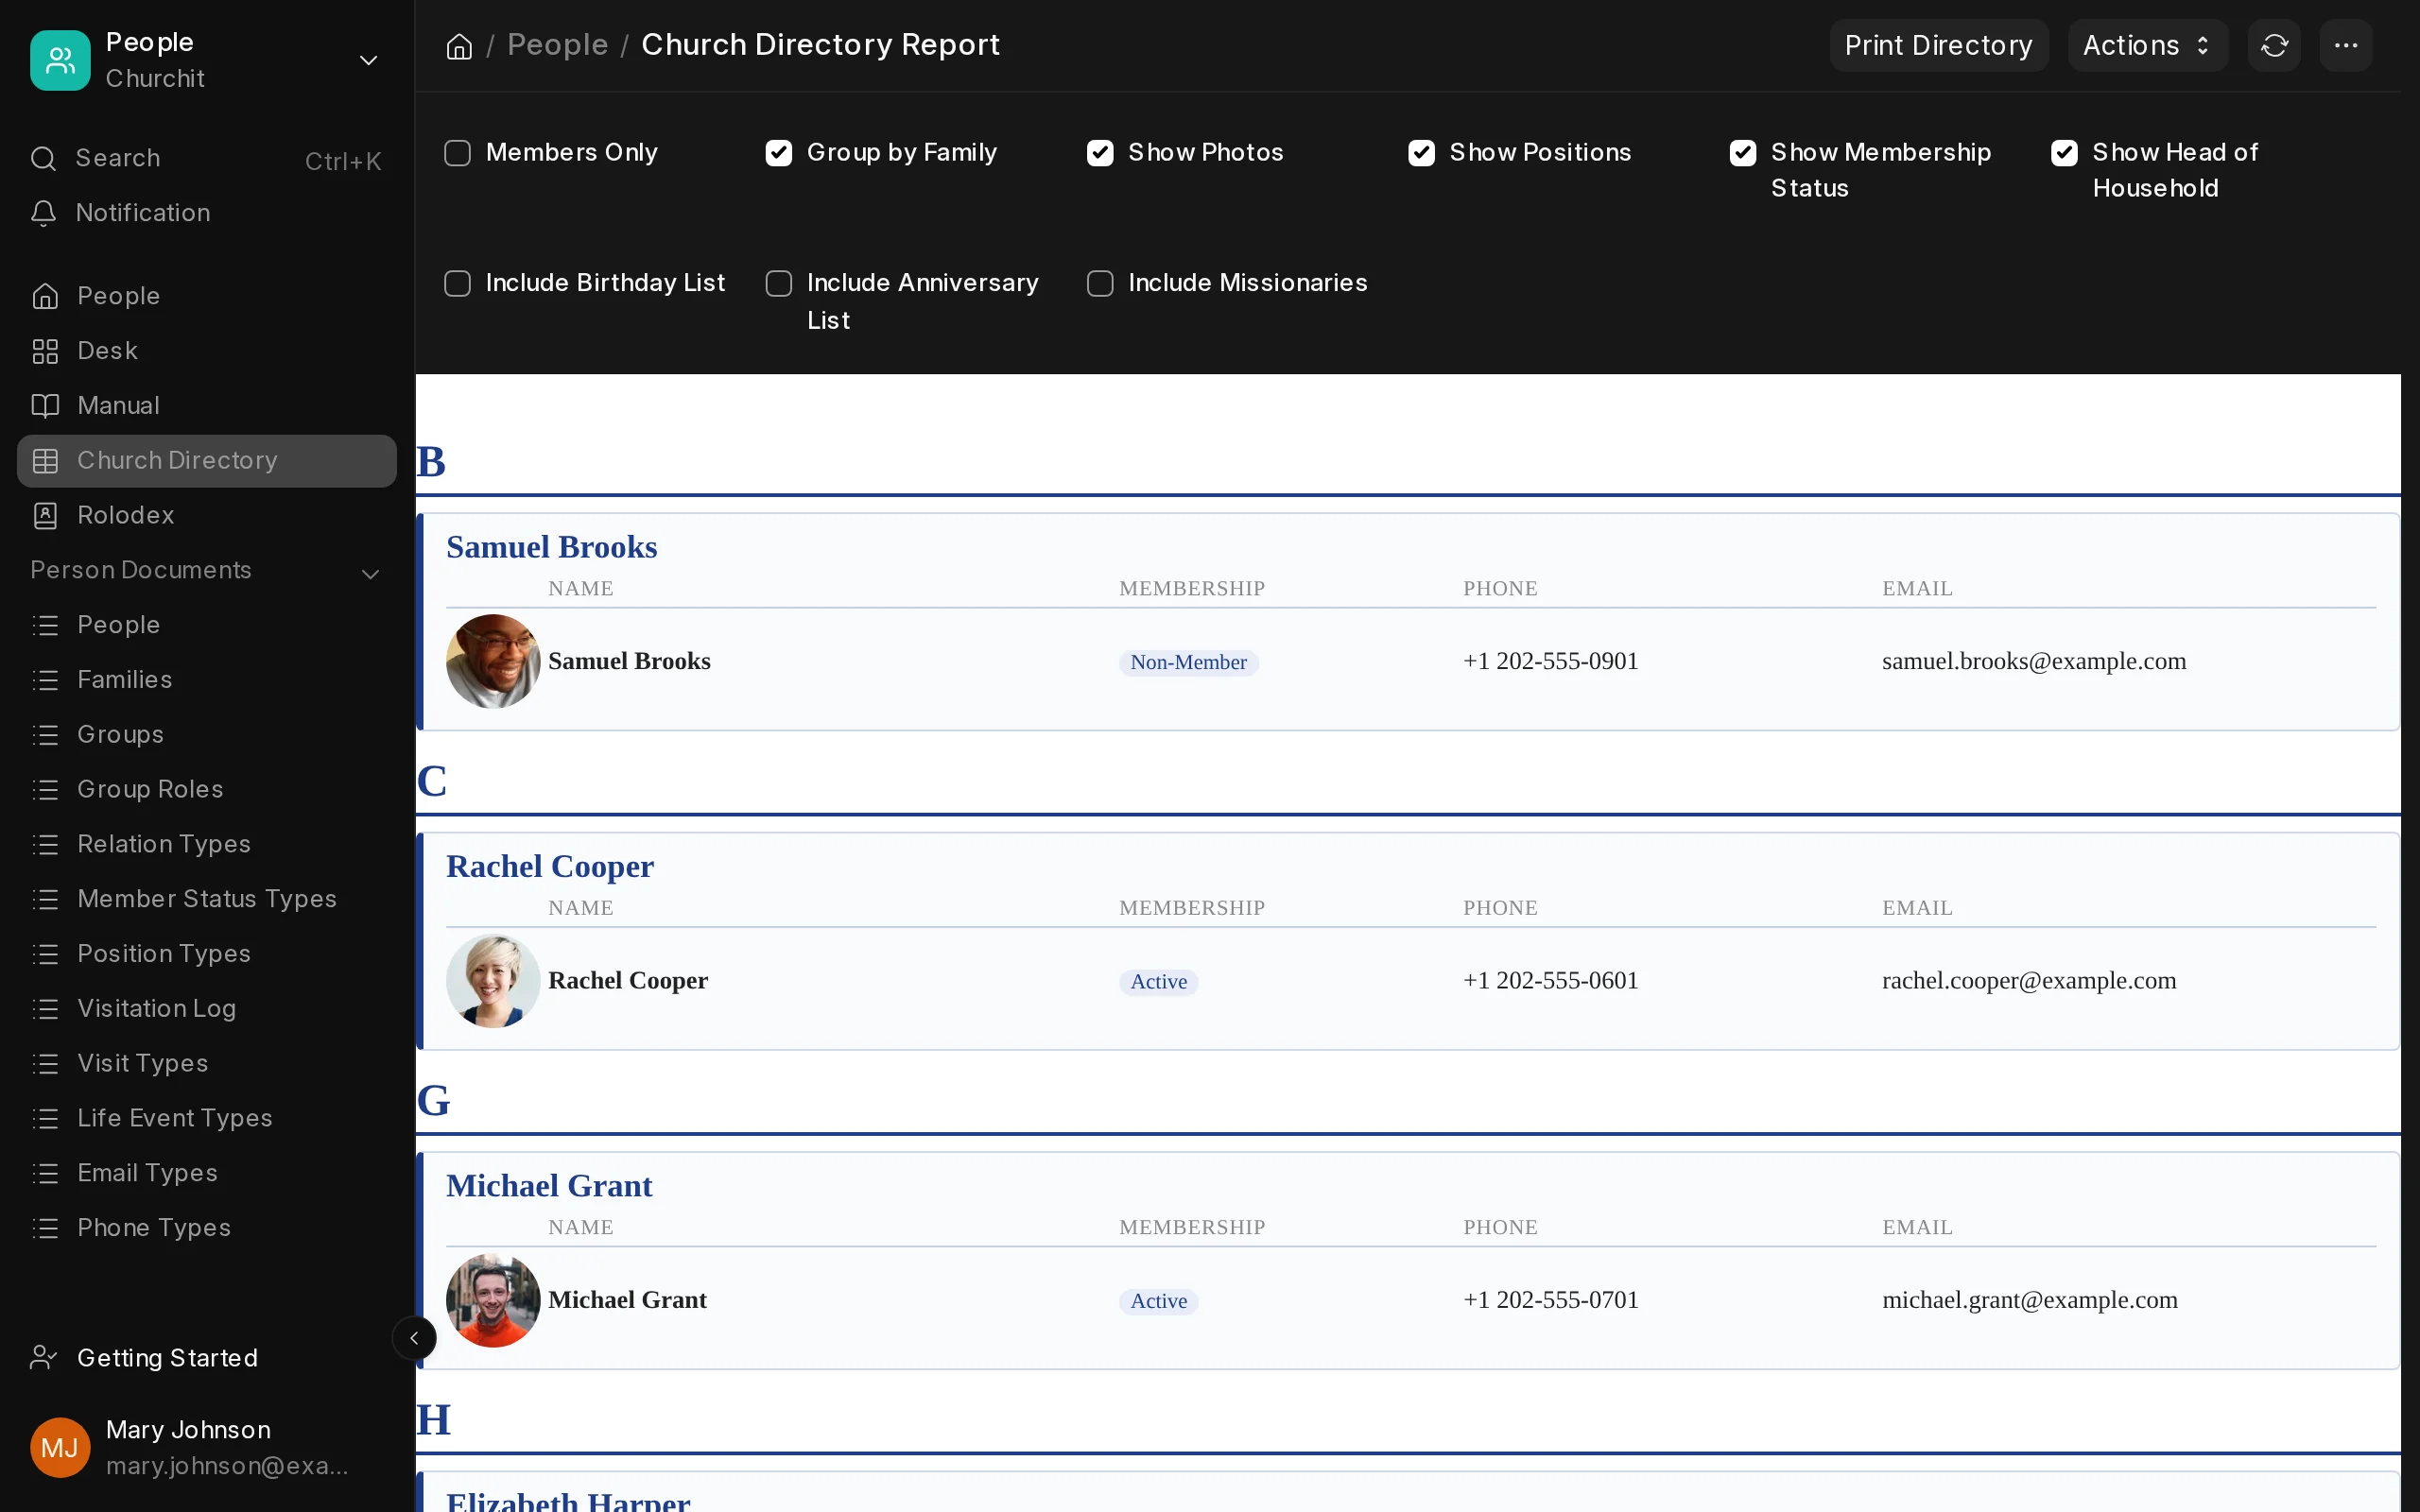Open Samuel Brooks family heading
Screen dimensions: 2420x1512
pos(551,547)
